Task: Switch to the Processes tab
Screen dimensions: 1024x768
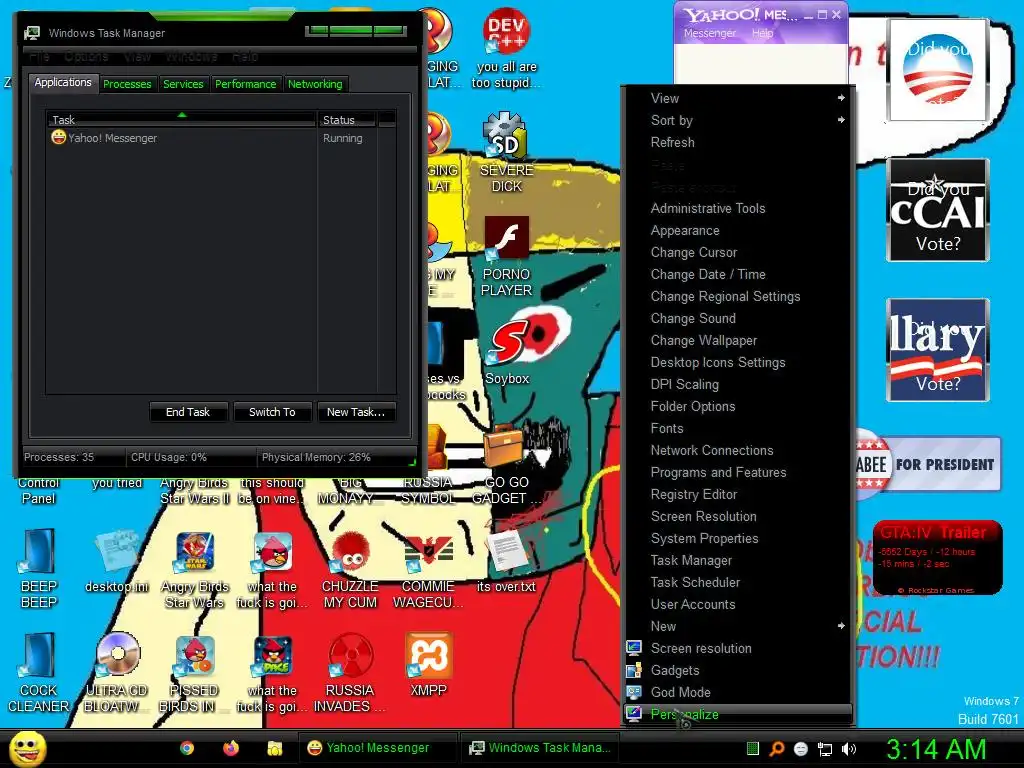Action: pyautogui.click(x=127, y=84)
